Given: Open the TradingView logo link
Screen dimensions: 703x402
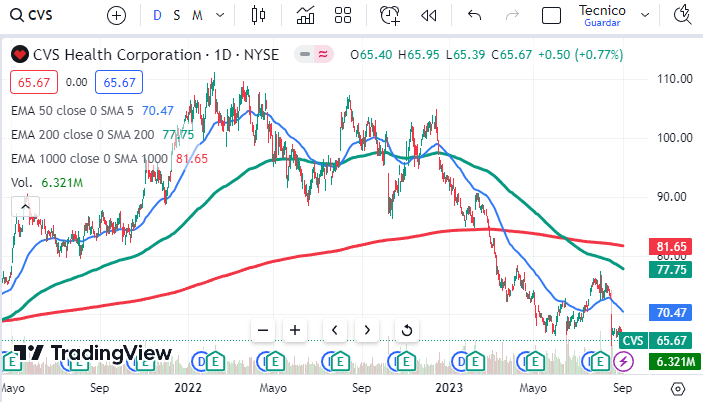Looking at the screenshot, I should tap(92, 353).
